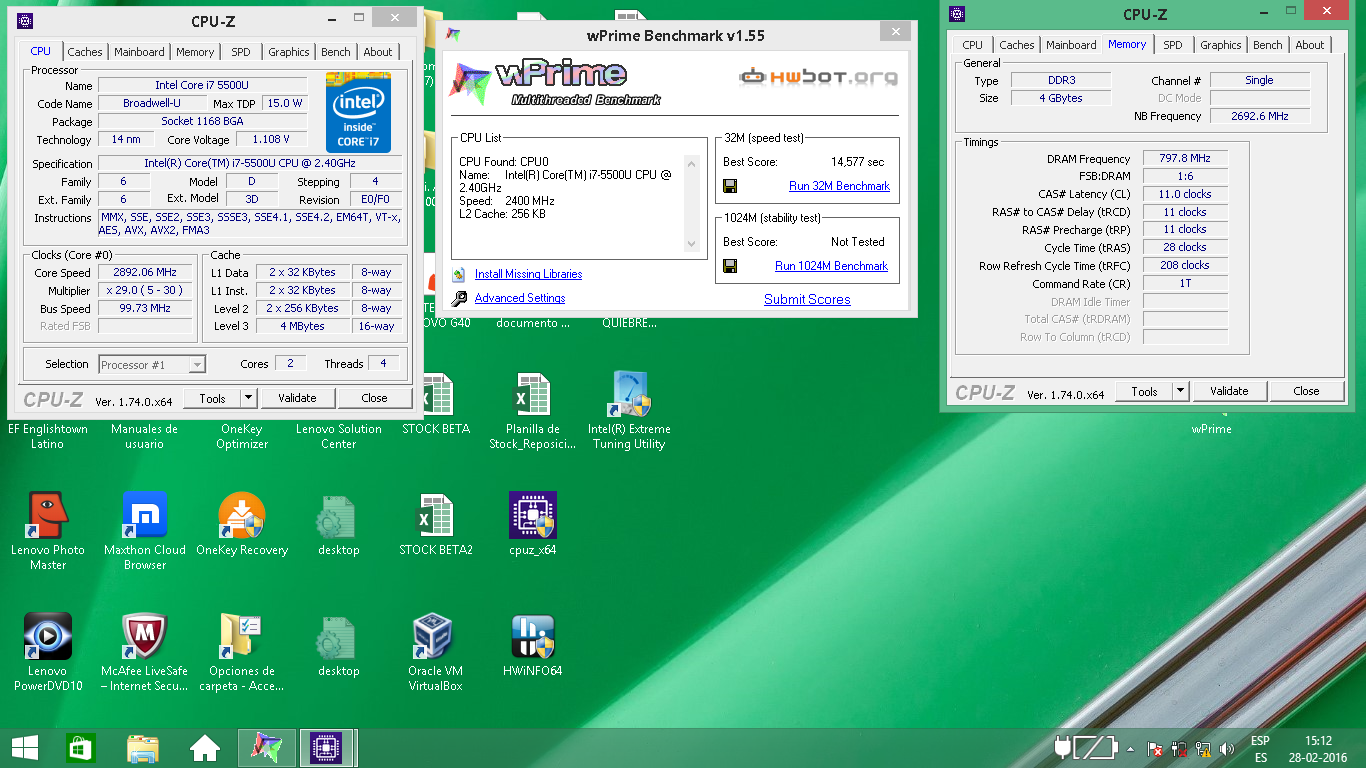Expand Tools dropdown arrow in left CPU-Z
1366x768 pixels.
pos(248,398)
